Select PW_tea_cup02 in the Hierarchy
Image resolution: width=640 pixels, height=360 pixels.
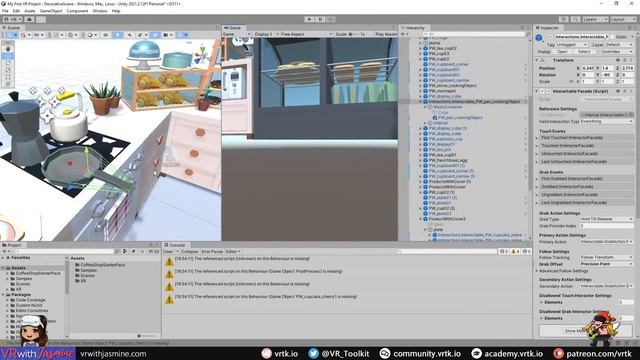[442, 48]
